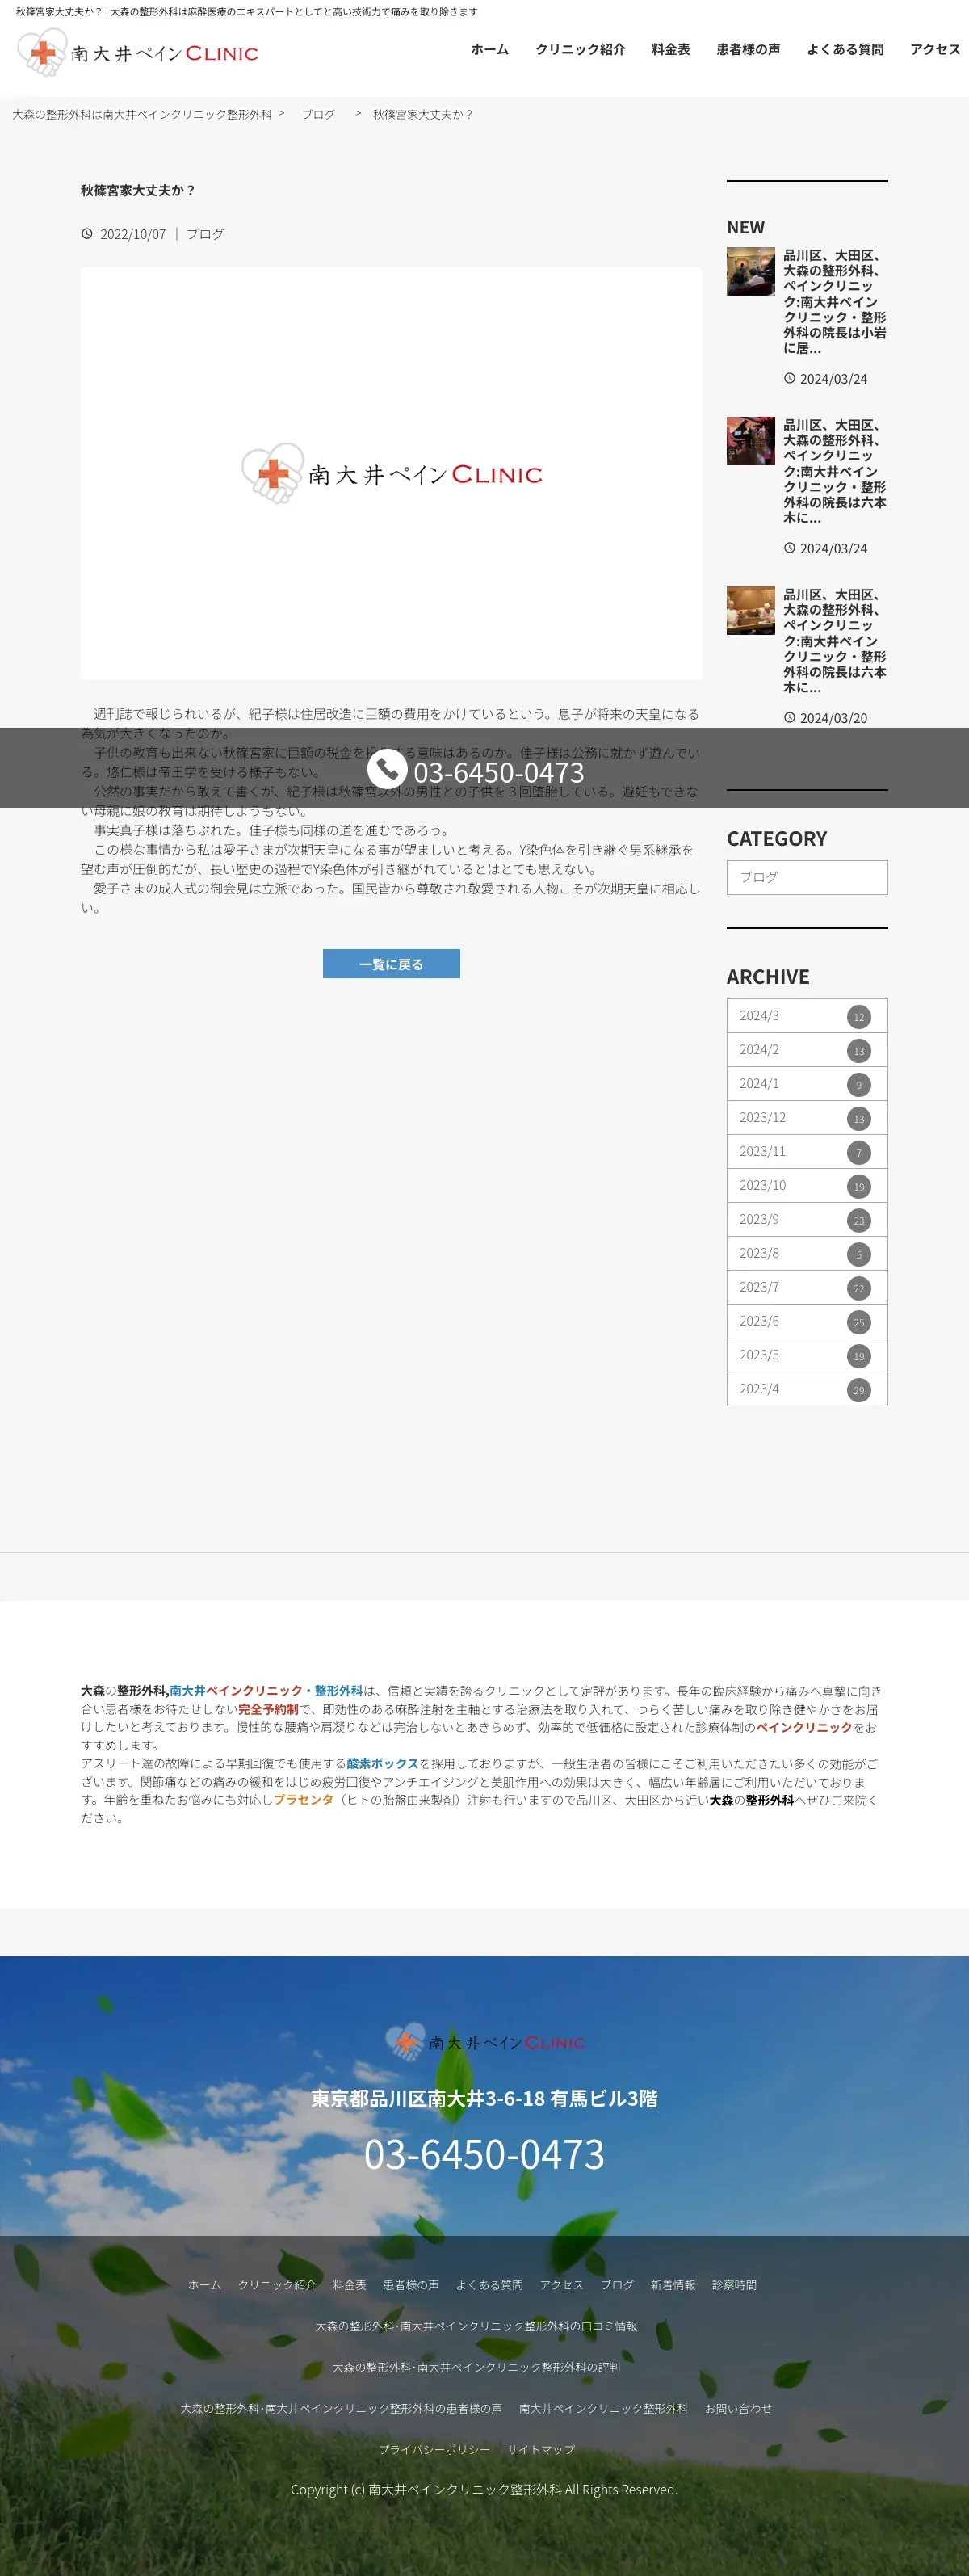The width and height of the screenshot is (969, 2576).
Task: Click the 一覧に戻る button
Action: click(x=391, y=964)
